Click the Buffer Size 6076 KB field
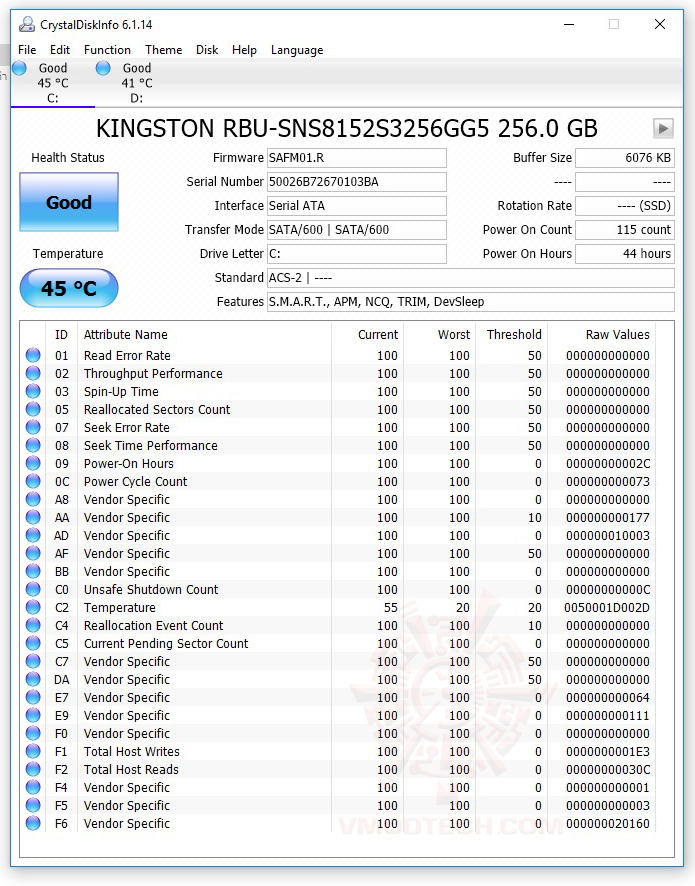This screenshot has height=886, width=695. (625, 158)
